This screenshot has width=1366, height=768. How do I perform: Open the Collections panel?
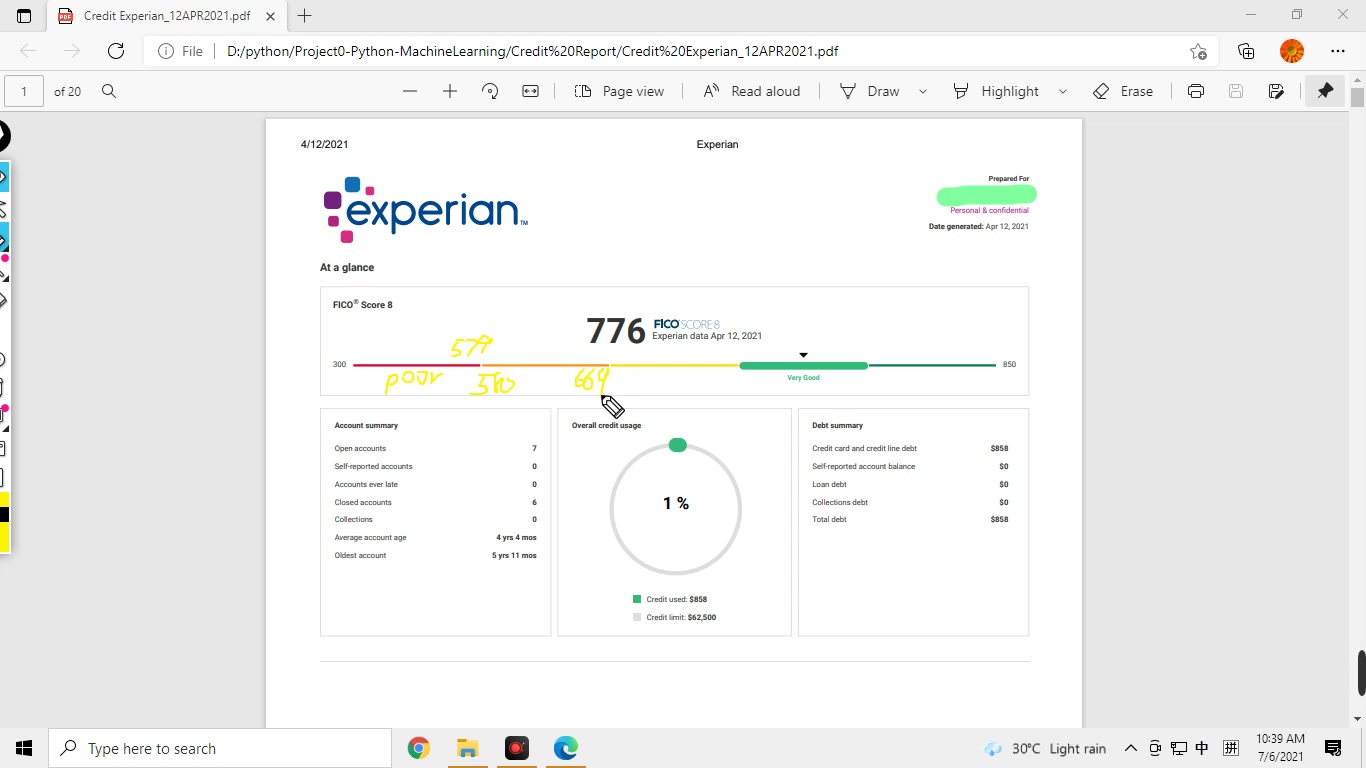[x=1246, y=51]
